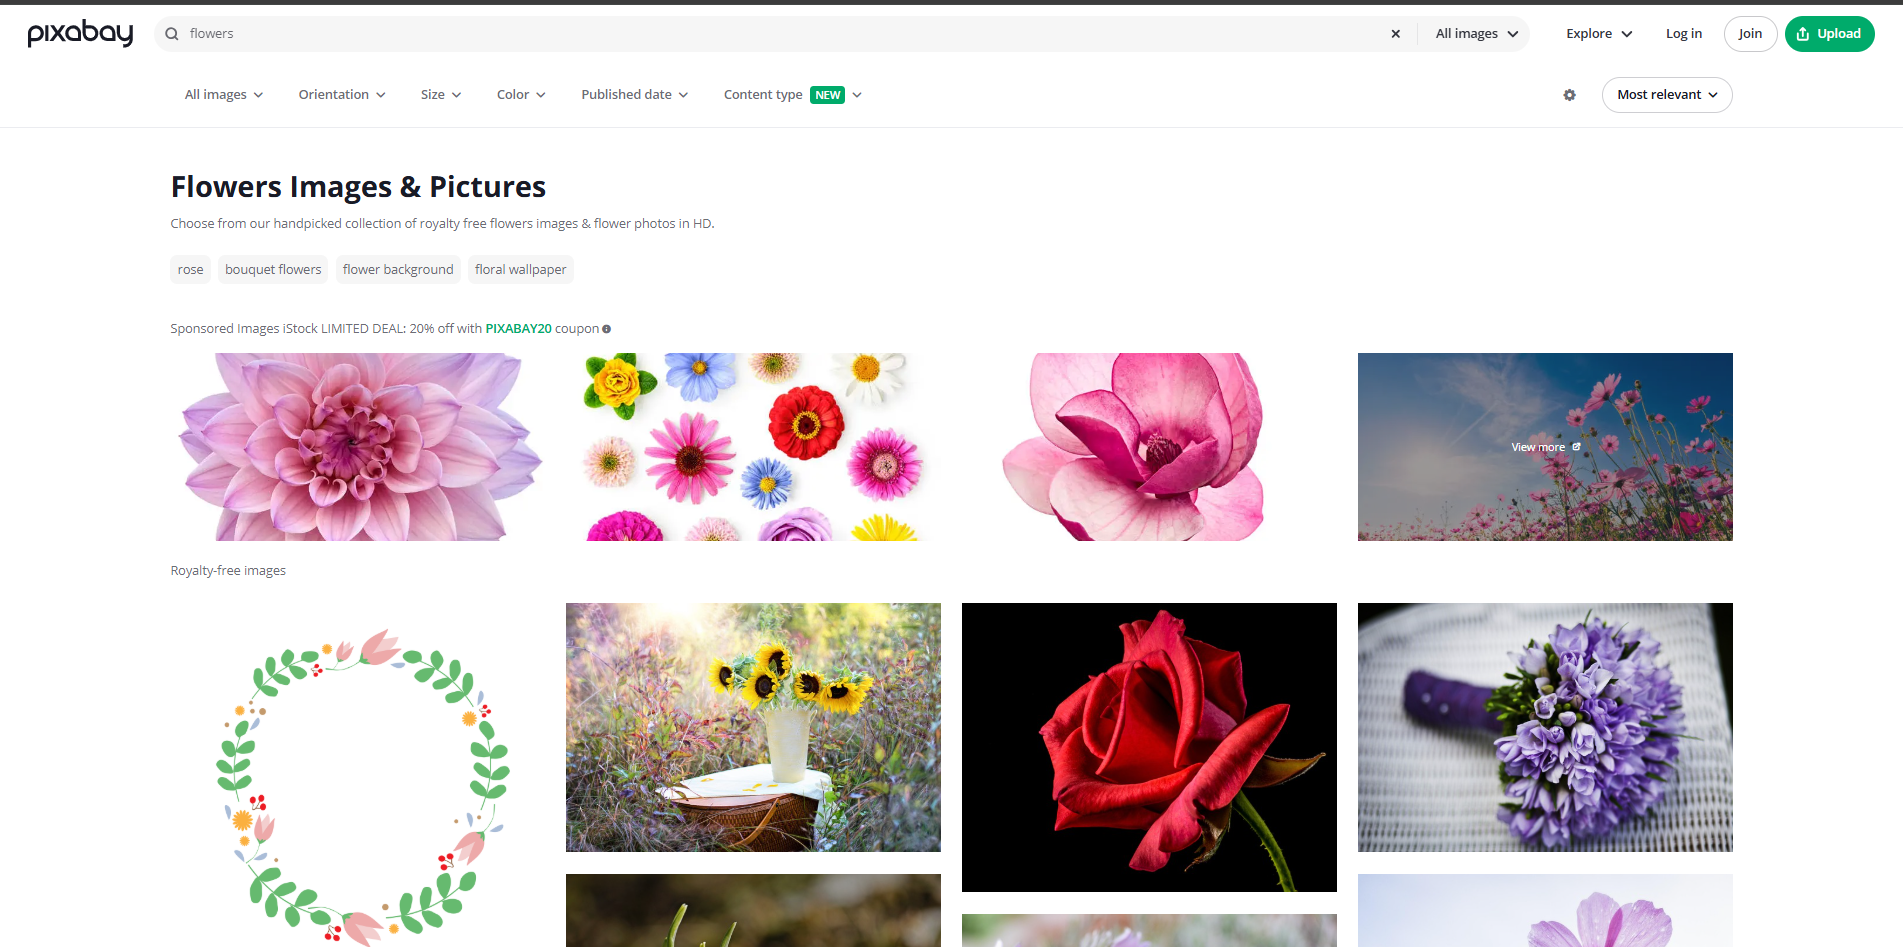This screenshot has height=947, width=1903.
Task: Open the Published date filter dropdown
Action: pos(634,94)
